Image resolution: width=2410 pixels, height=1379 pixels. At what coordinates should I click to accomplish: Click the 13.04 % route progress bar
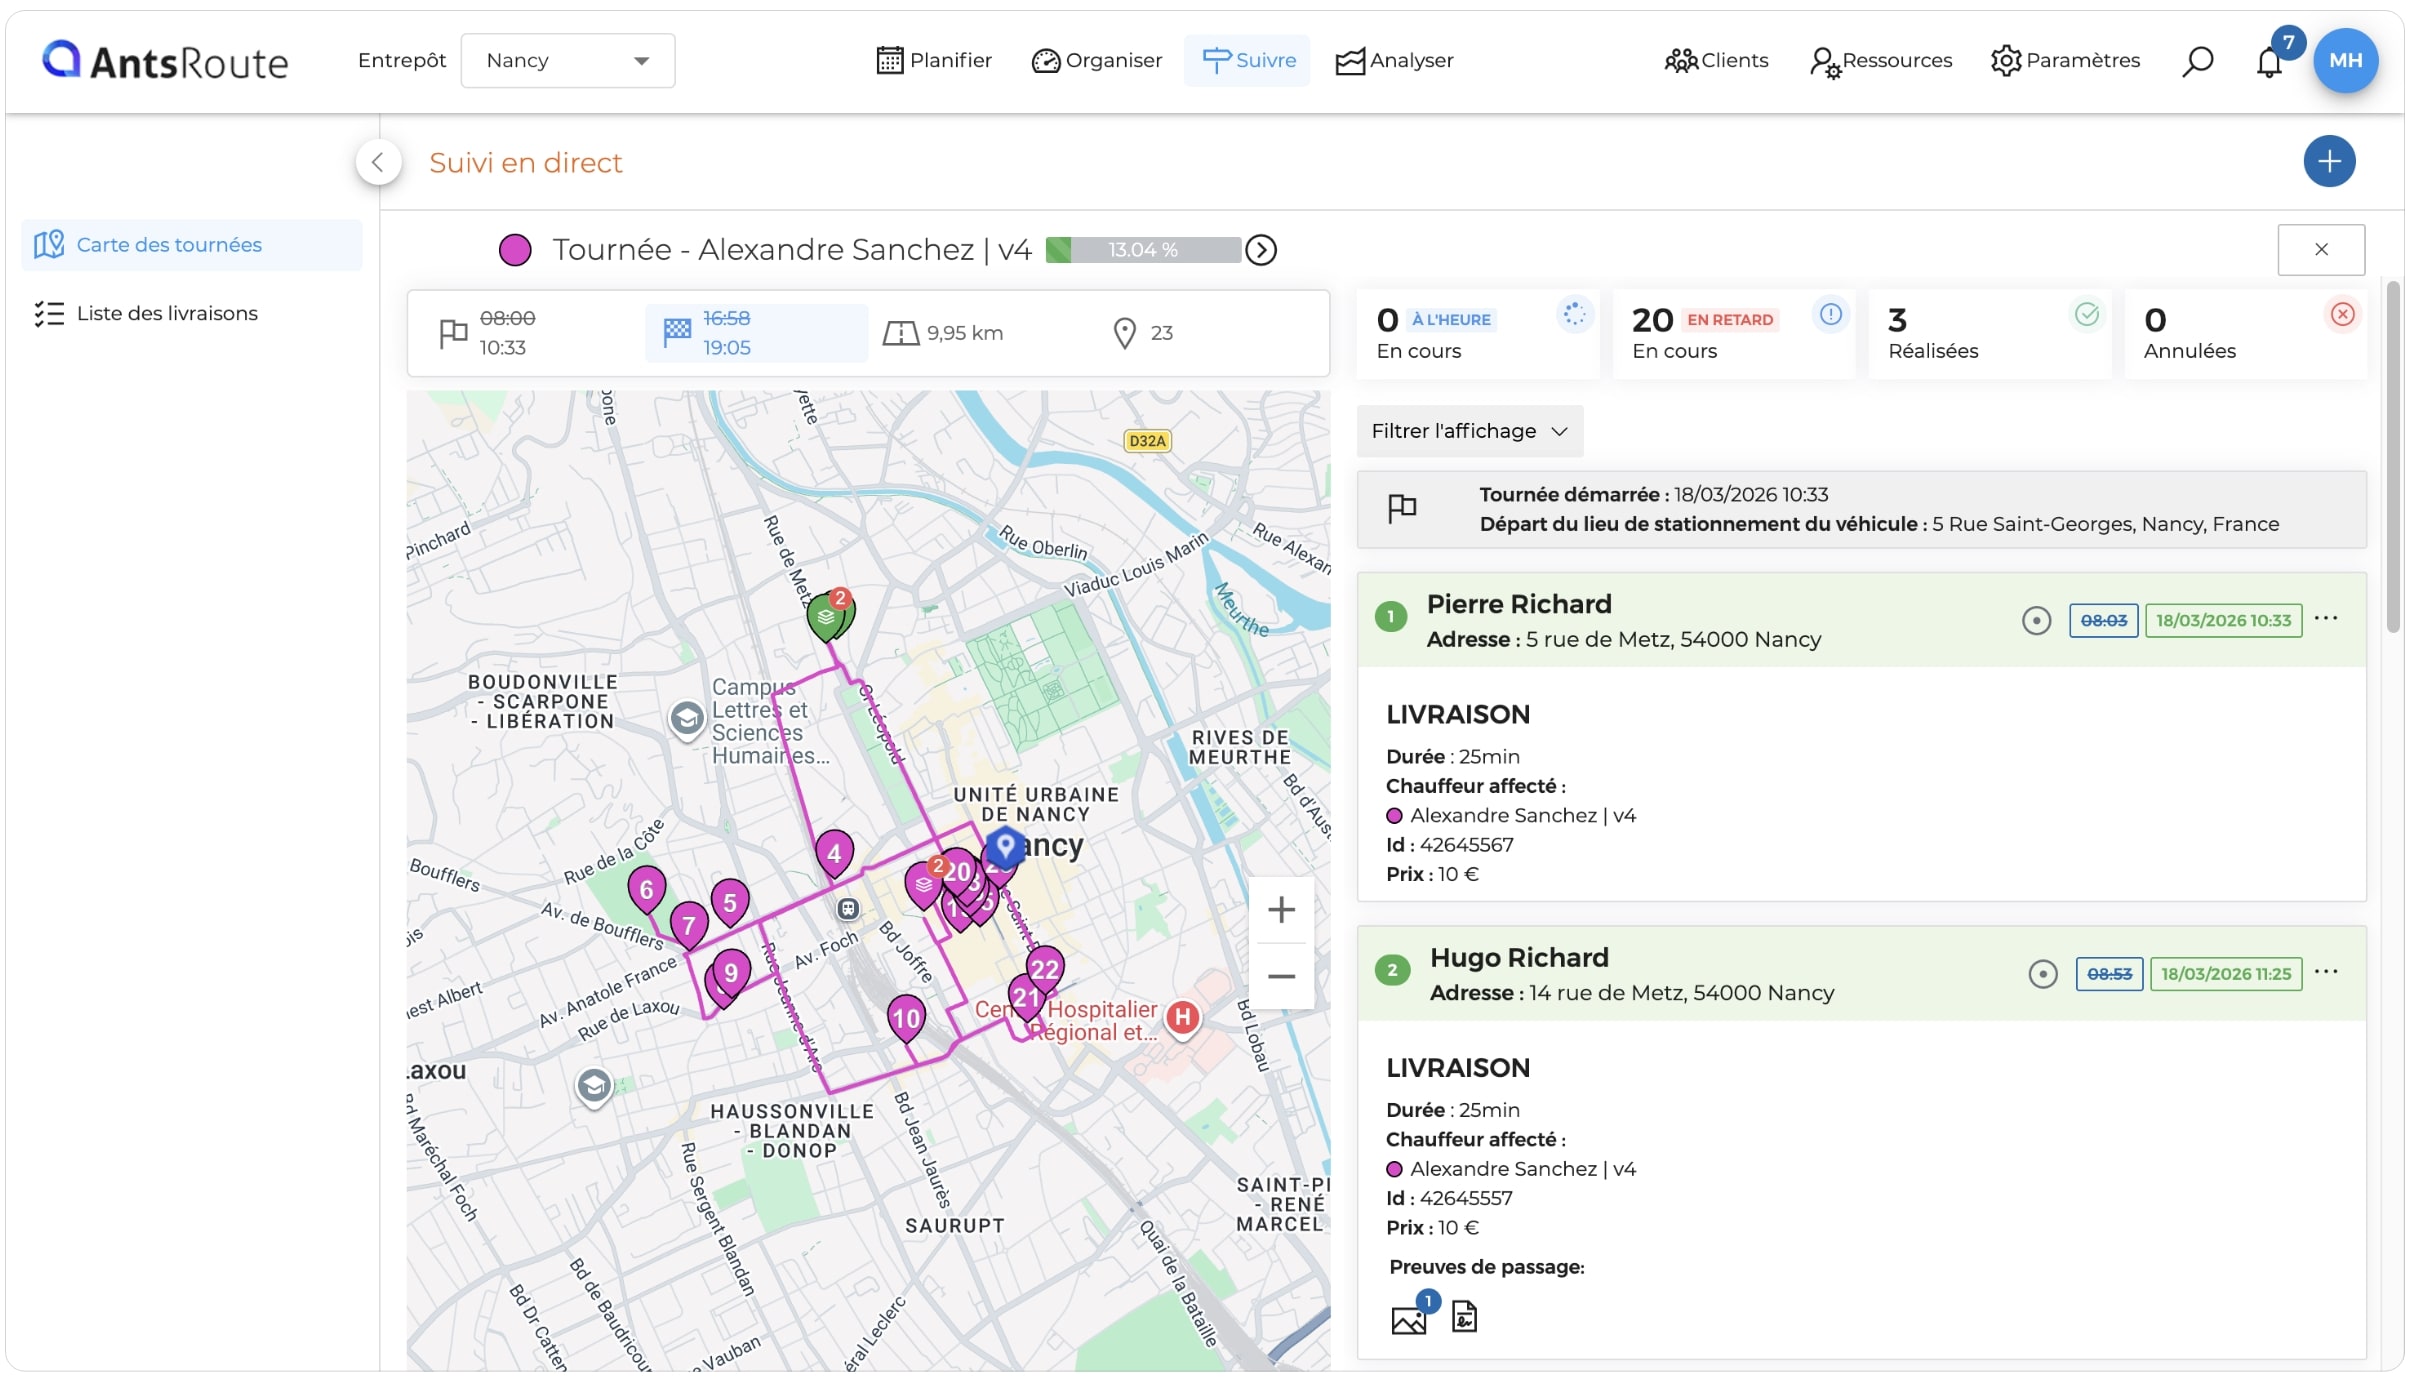1143,250
